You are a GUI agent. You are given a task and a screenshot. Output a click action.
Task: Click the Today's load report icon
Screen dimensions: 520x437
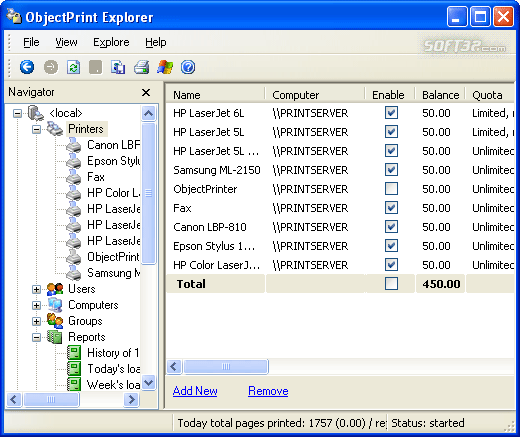click(74, 369)
